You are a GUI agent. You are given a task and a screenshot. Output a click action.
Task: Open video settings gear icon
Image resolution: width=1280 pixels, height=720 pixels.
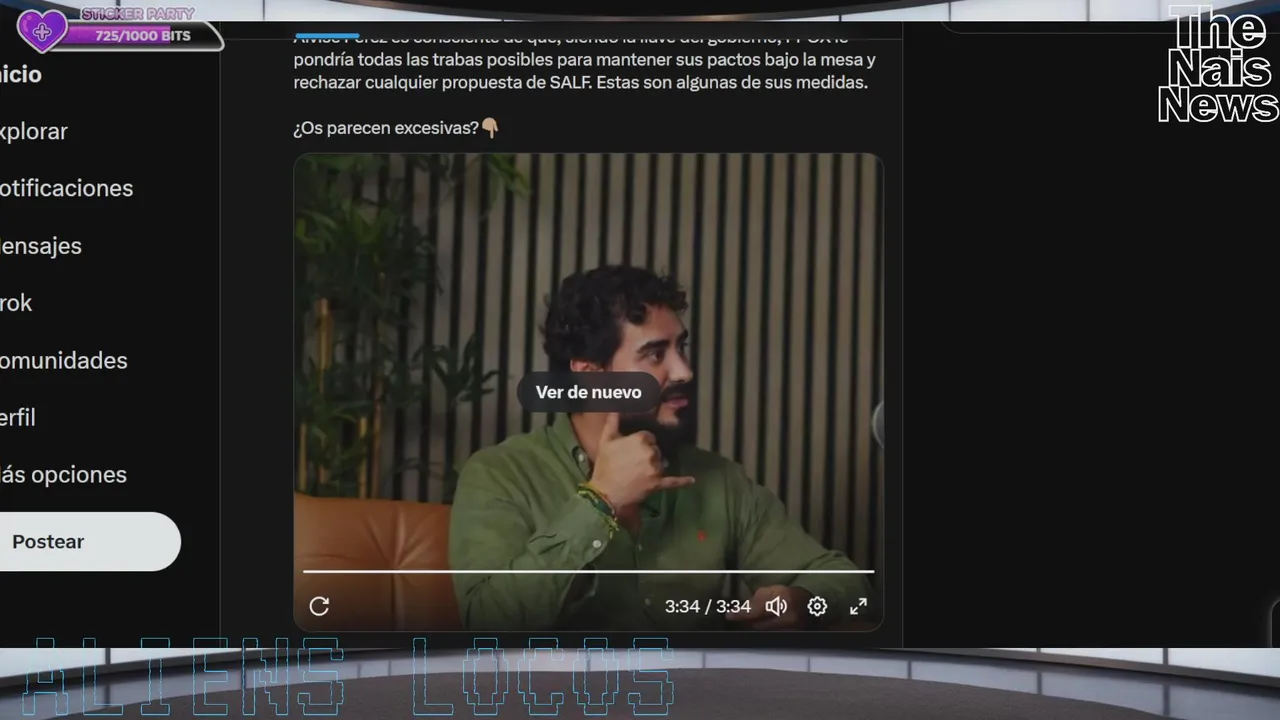point(817,606)
